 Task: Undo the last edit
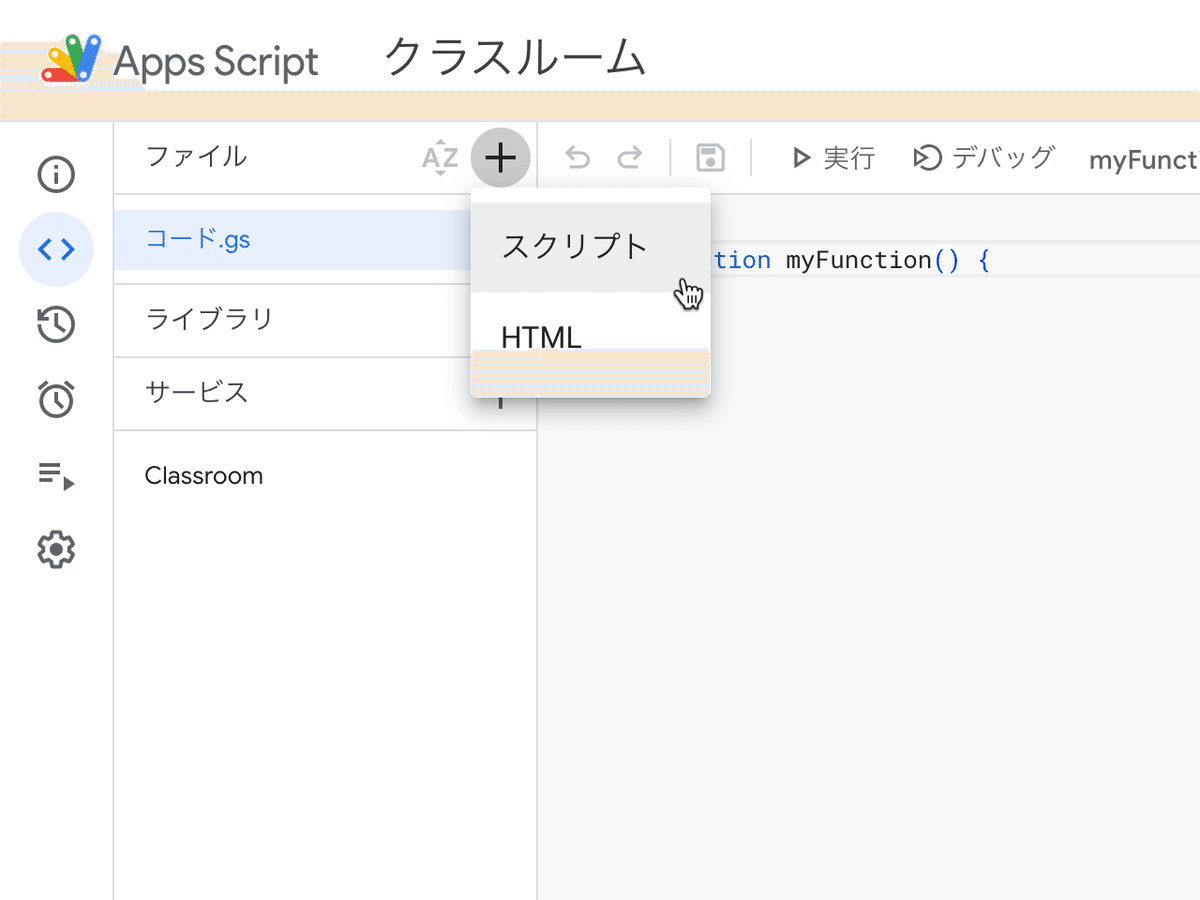(x=577, y=158)
